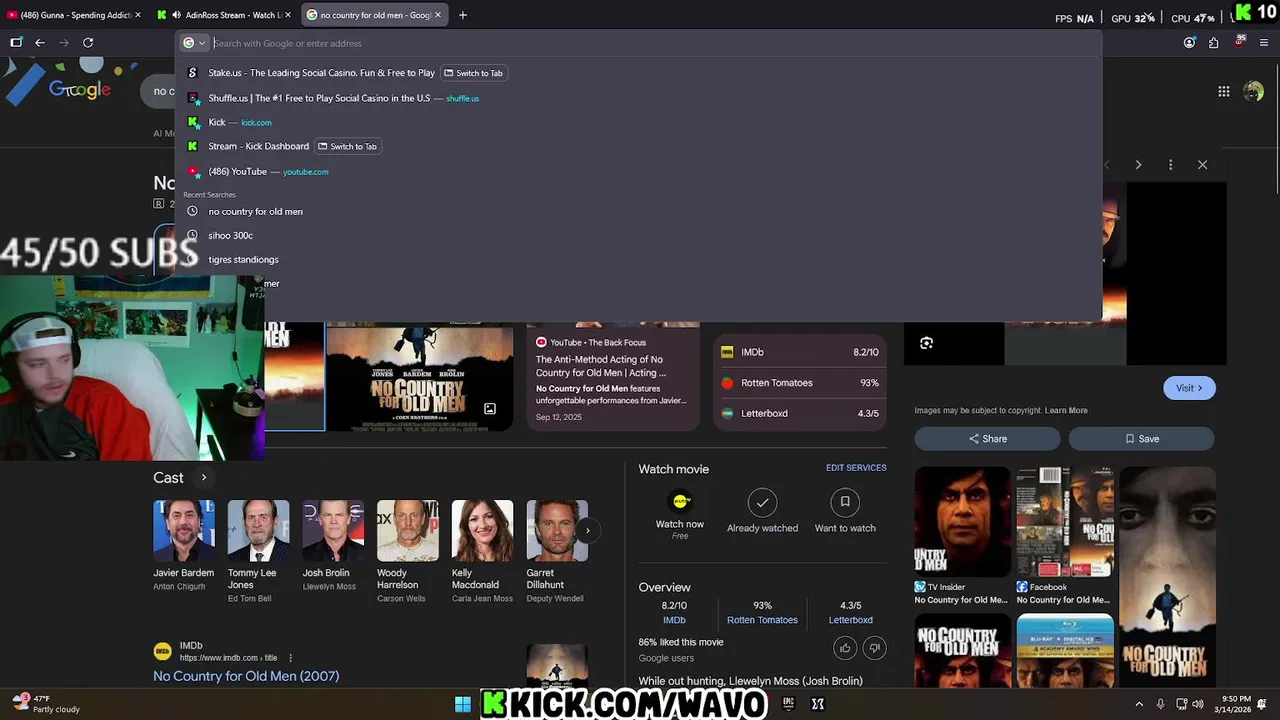The image size is (1280, 720).
Task: Choose the Shuffle.us suggestion
Action: tap(638, 98)
